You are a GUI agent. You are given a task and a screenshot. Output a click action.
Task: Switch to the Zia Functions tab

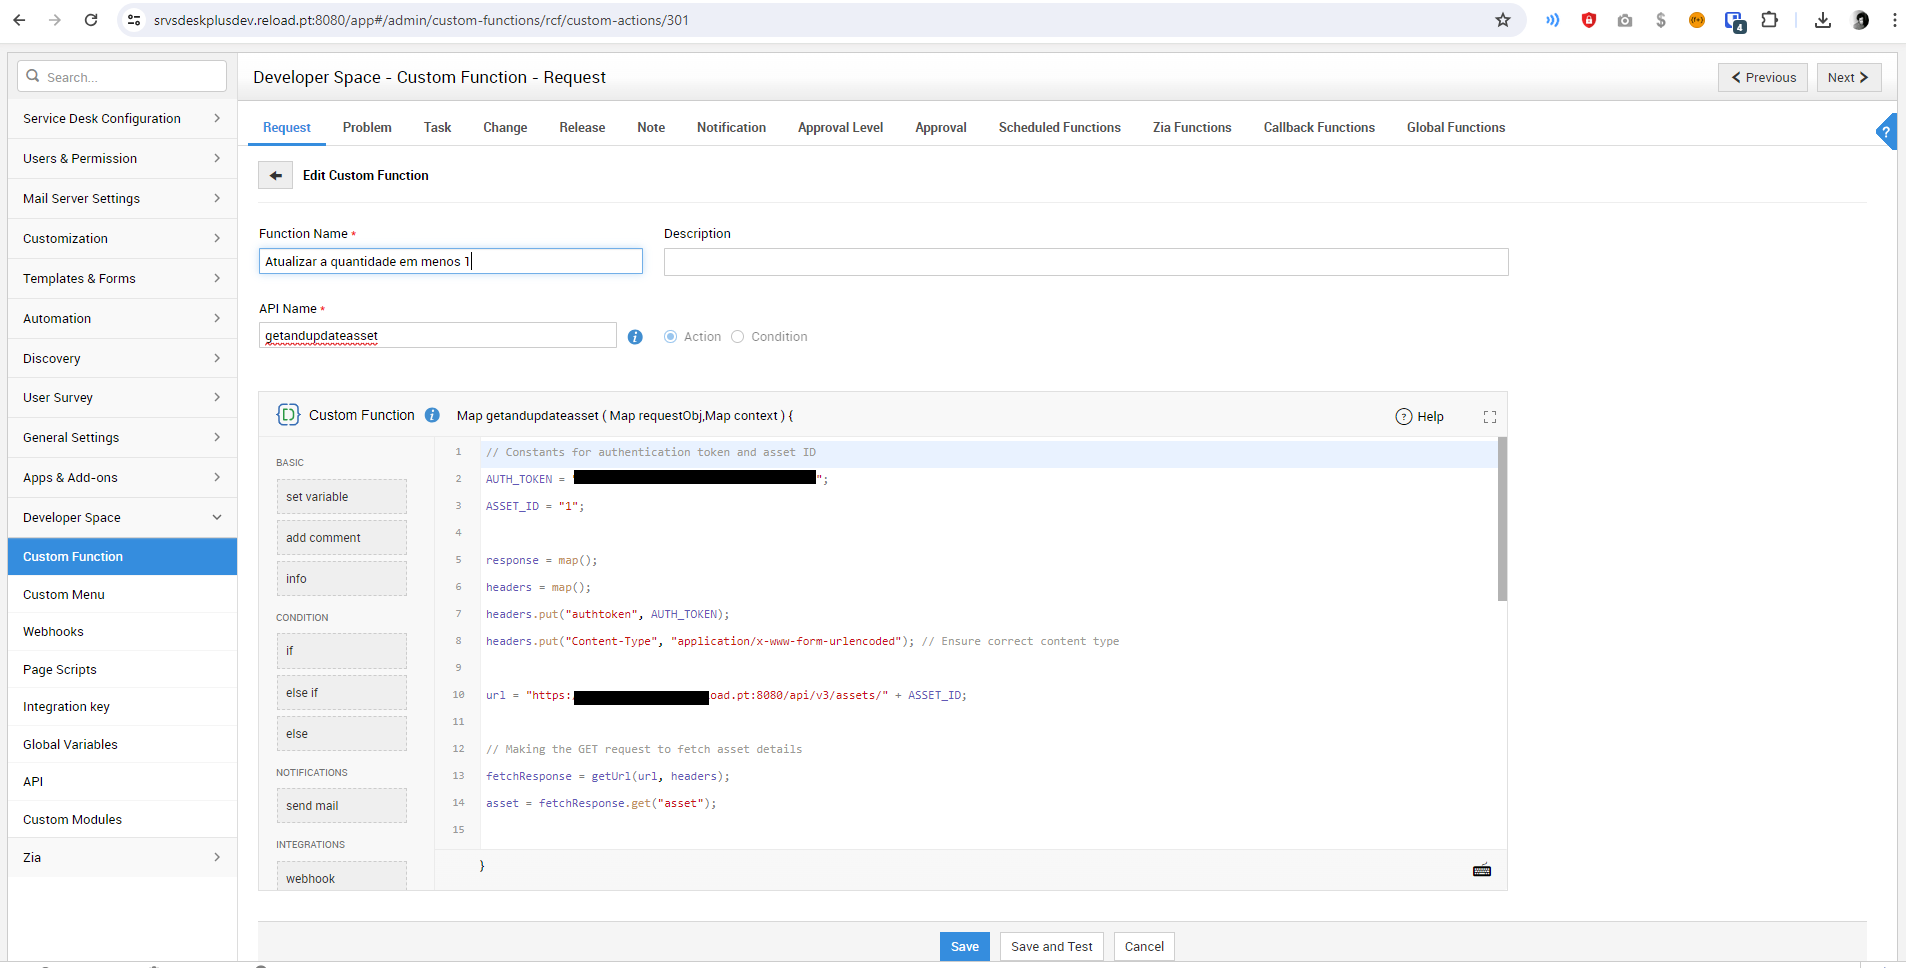coord(1192,127)
